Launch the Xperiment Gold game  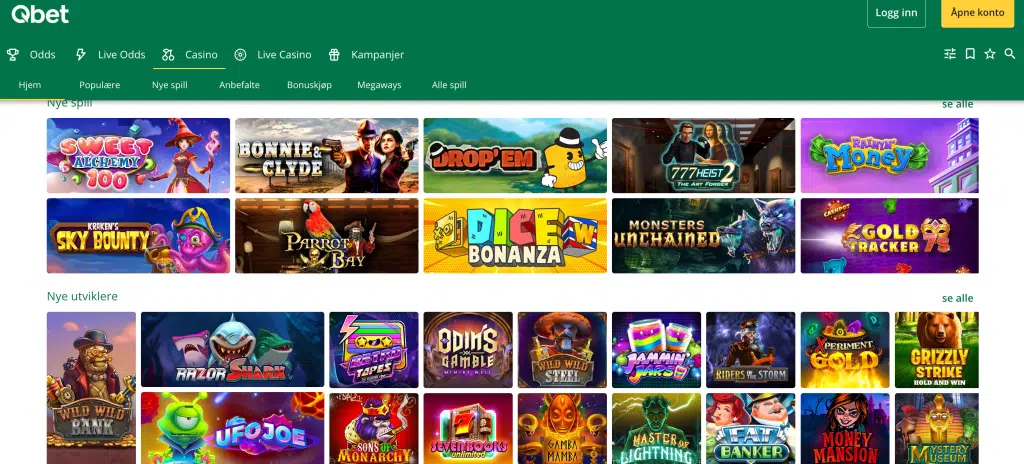[x=845, y=350]
